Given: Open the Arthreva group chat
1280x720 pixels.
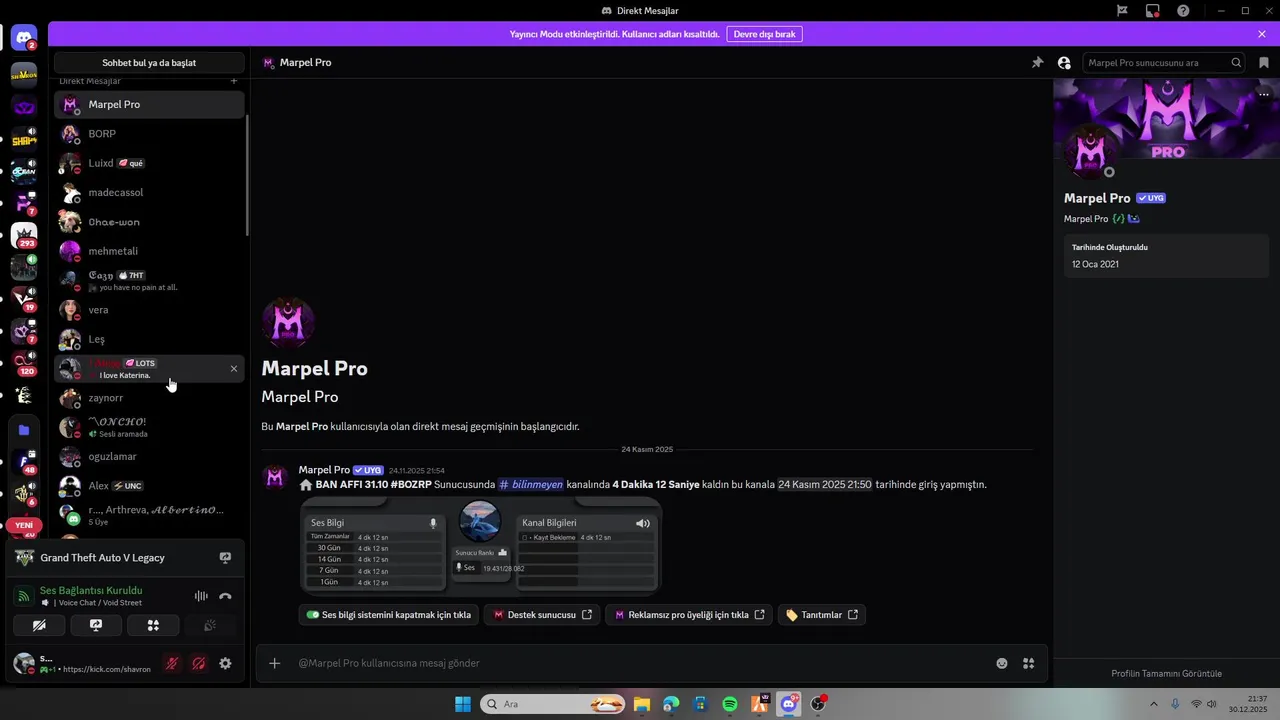Looking at the screenshot, I should click(149, 515).
